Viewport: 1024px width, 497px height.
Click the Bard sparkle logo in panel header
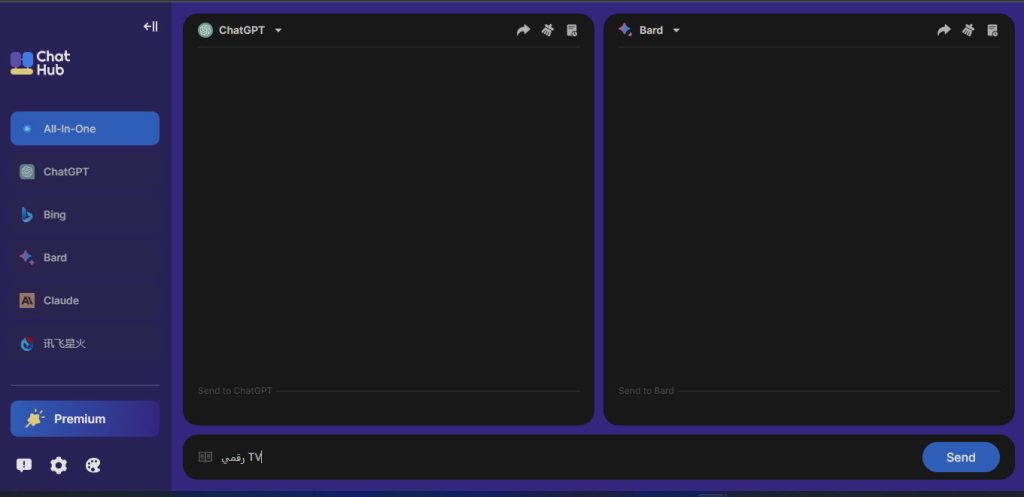coord(625,29)
